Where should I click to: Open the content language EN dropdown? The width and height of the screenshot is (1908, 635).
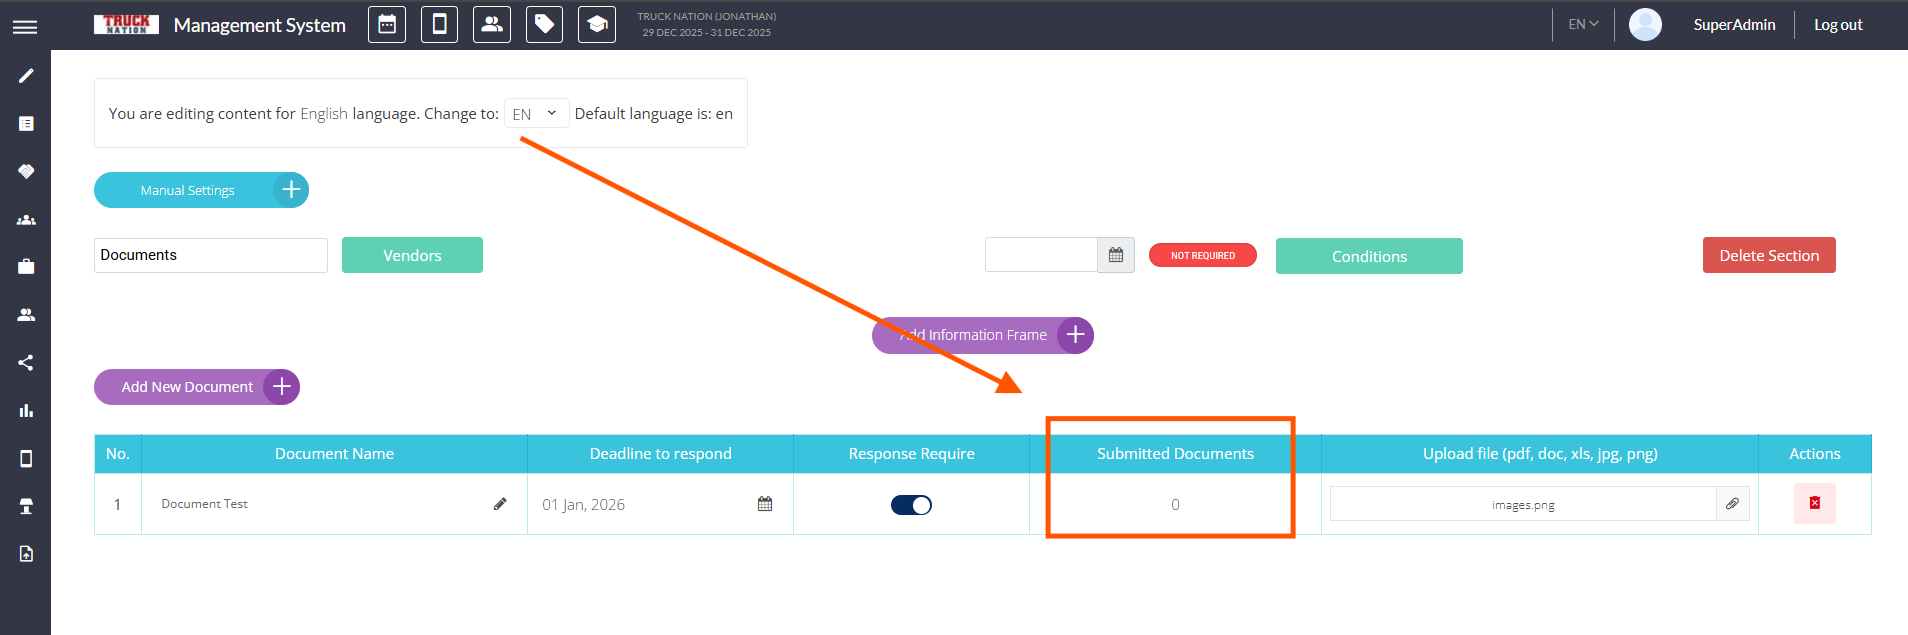(536, 114)
